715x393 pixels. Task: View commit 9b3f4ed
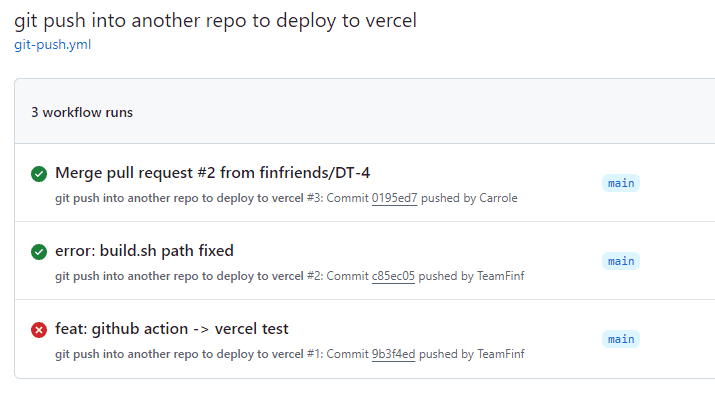point(394,354)
